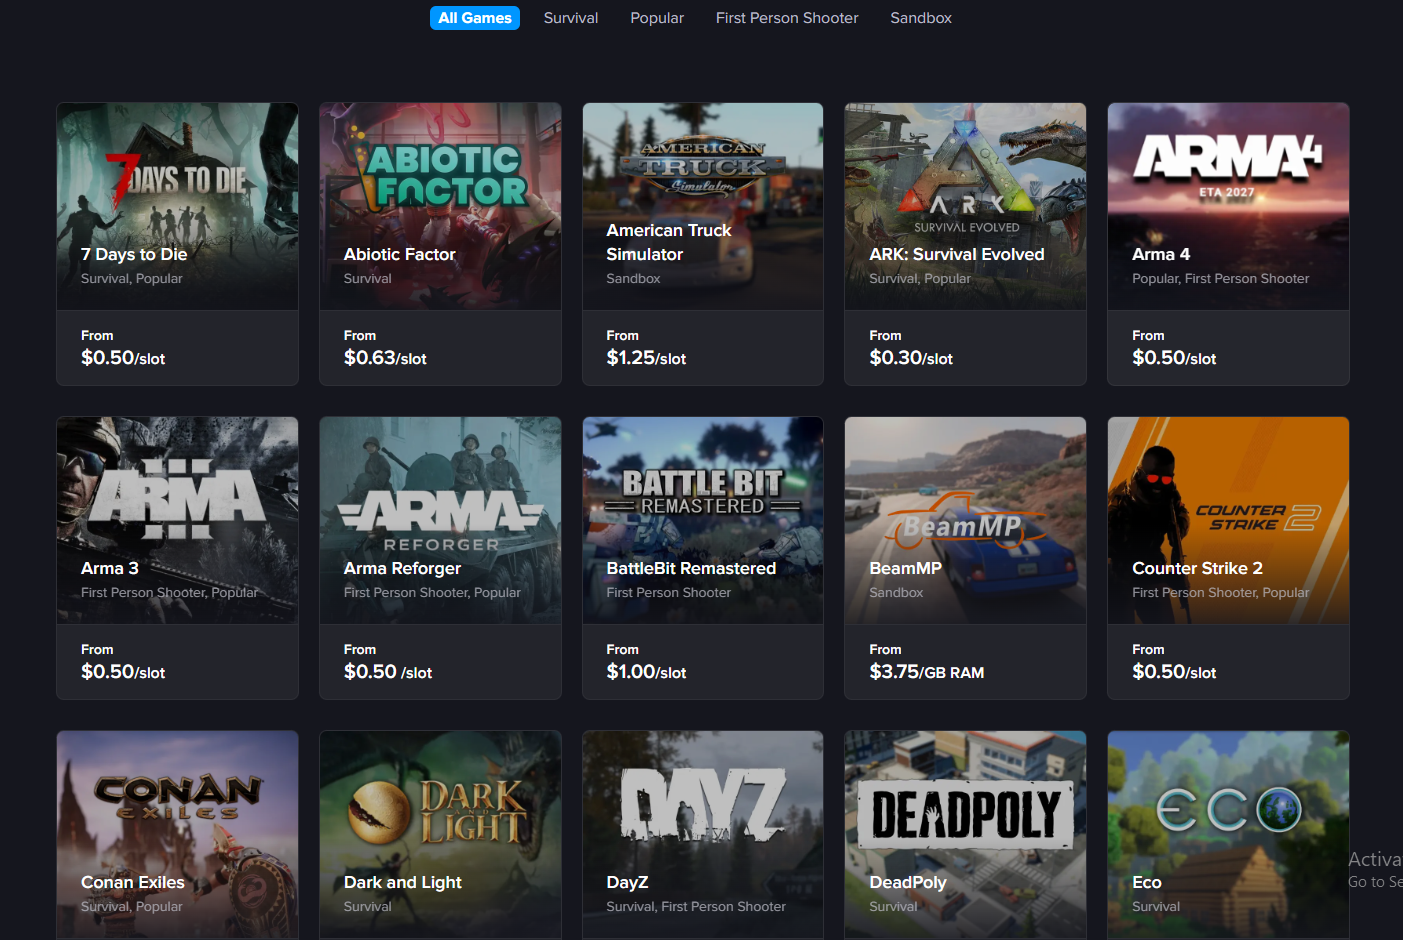Select the Arma Reforger logo artwork
1403x940 pixels.
coord(441,520)
